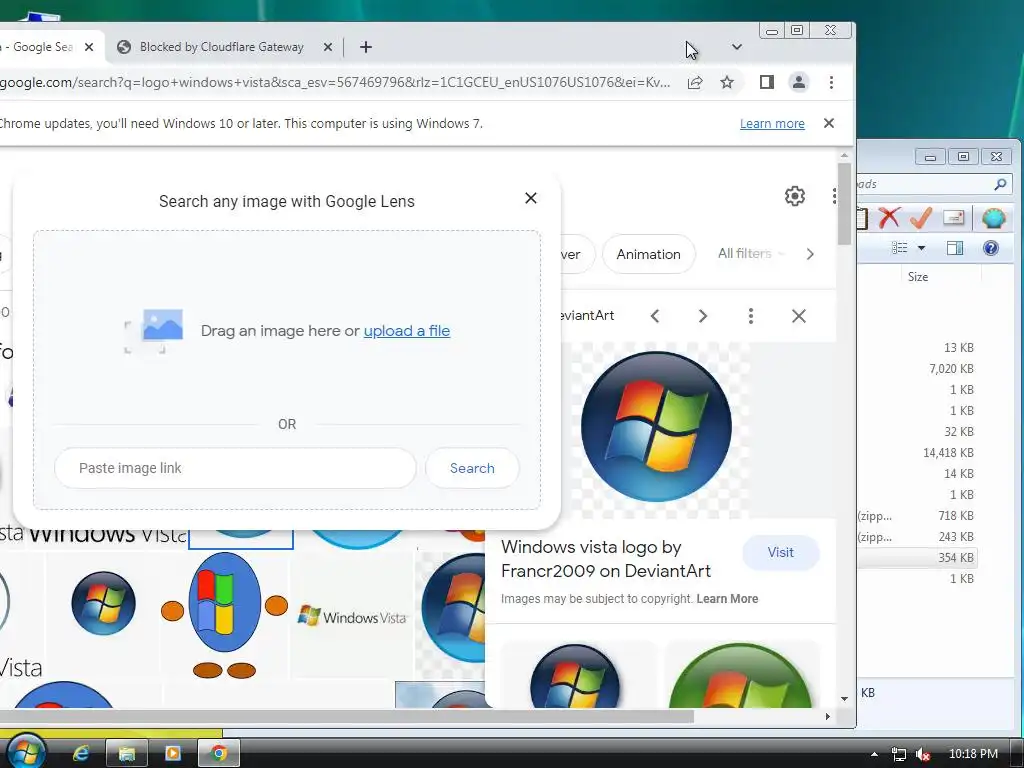Click scroll-right arrow on horizontal scrollbar
Screen dimensions: 1024x768
(x=828, y=716)
